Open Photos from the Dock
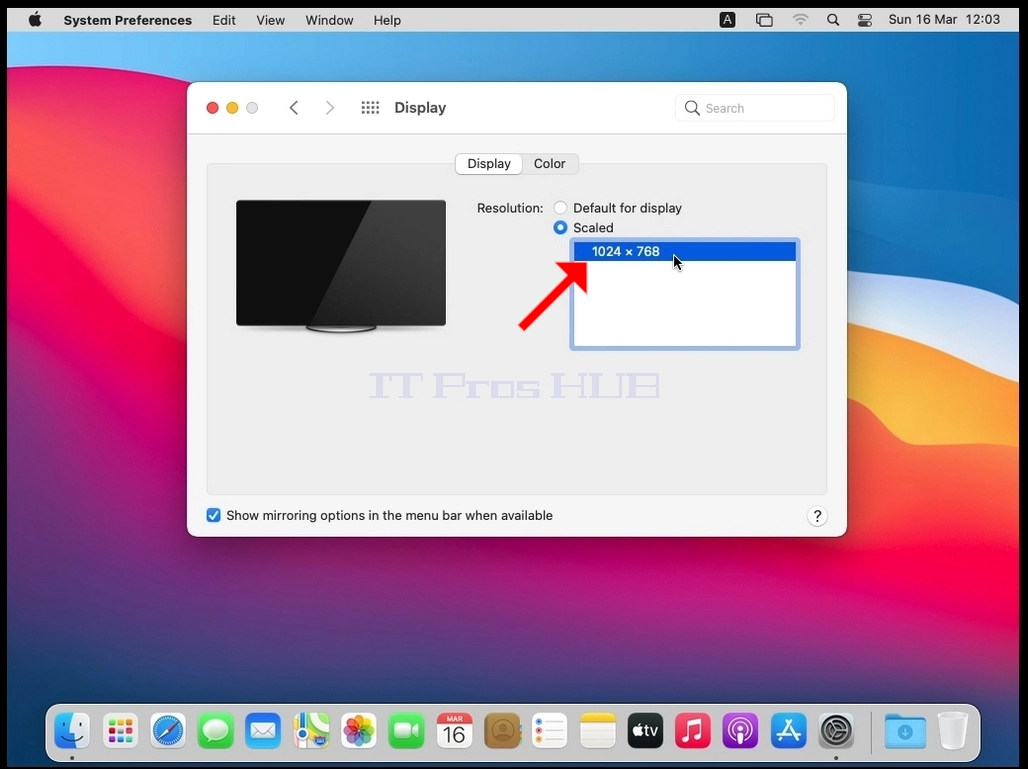The width and height of the screenshot is (1028, 769). (x=359, y=730)
